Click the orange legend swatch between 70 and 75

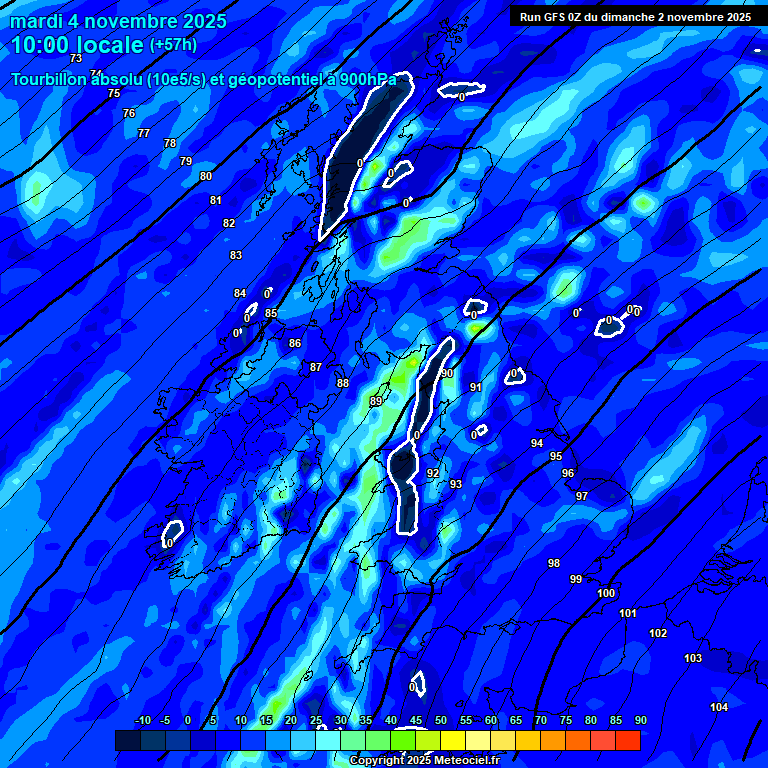point(552,740)
